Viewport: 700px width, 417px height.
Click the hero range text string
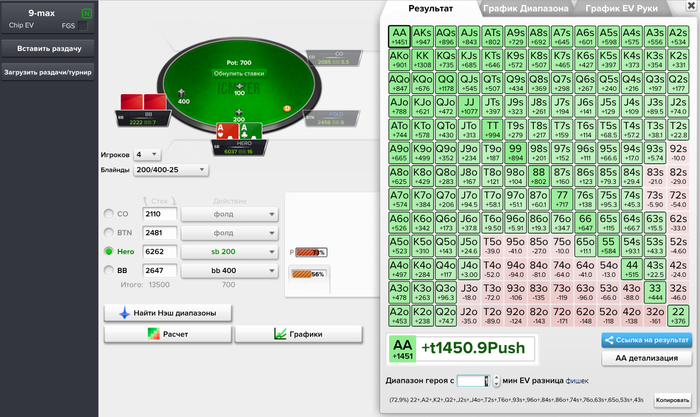pyautogui.click(x=516, y=400)
